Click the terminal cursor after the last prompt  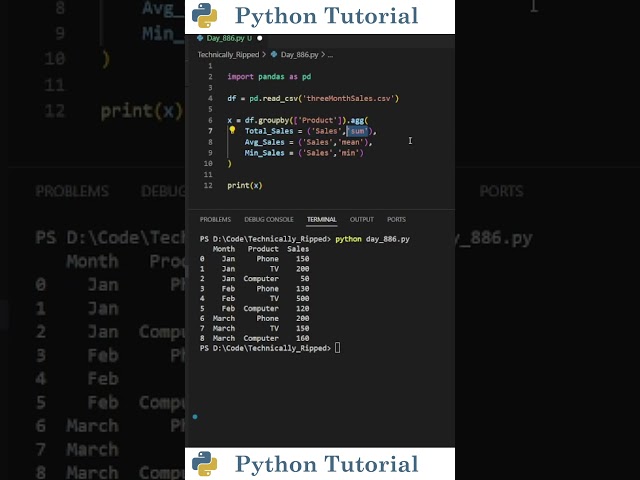338,348
